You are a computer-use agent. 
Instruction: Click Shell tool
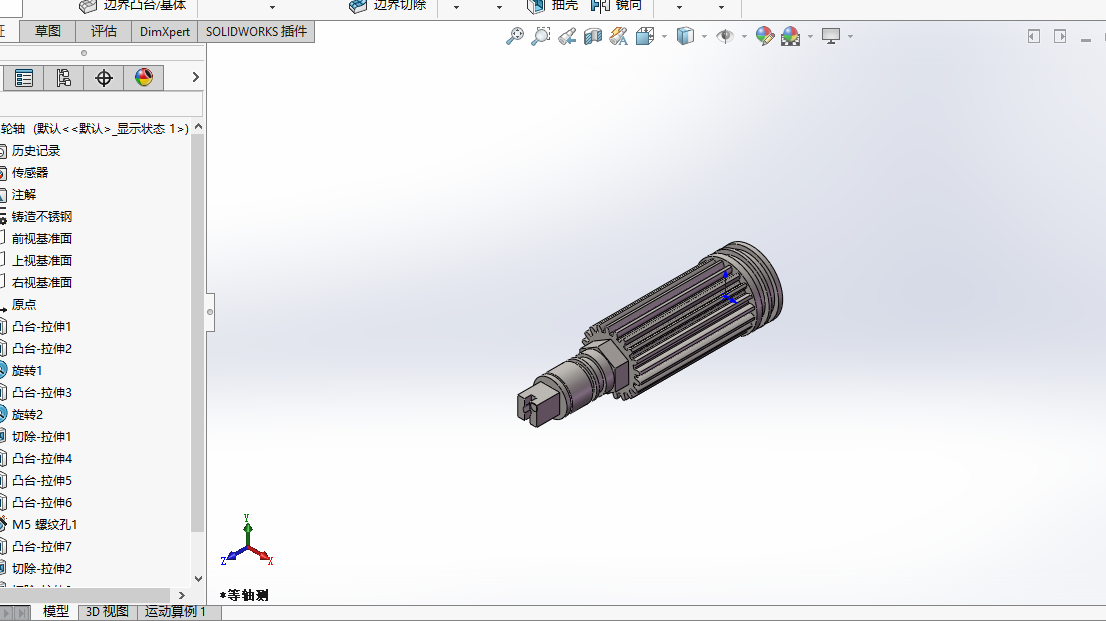coord(553,6)
